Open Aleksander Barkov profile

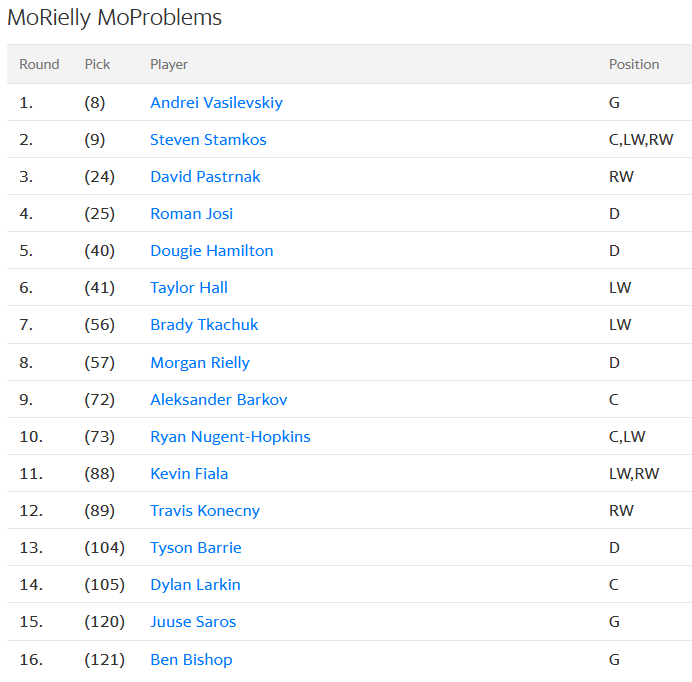218,400
